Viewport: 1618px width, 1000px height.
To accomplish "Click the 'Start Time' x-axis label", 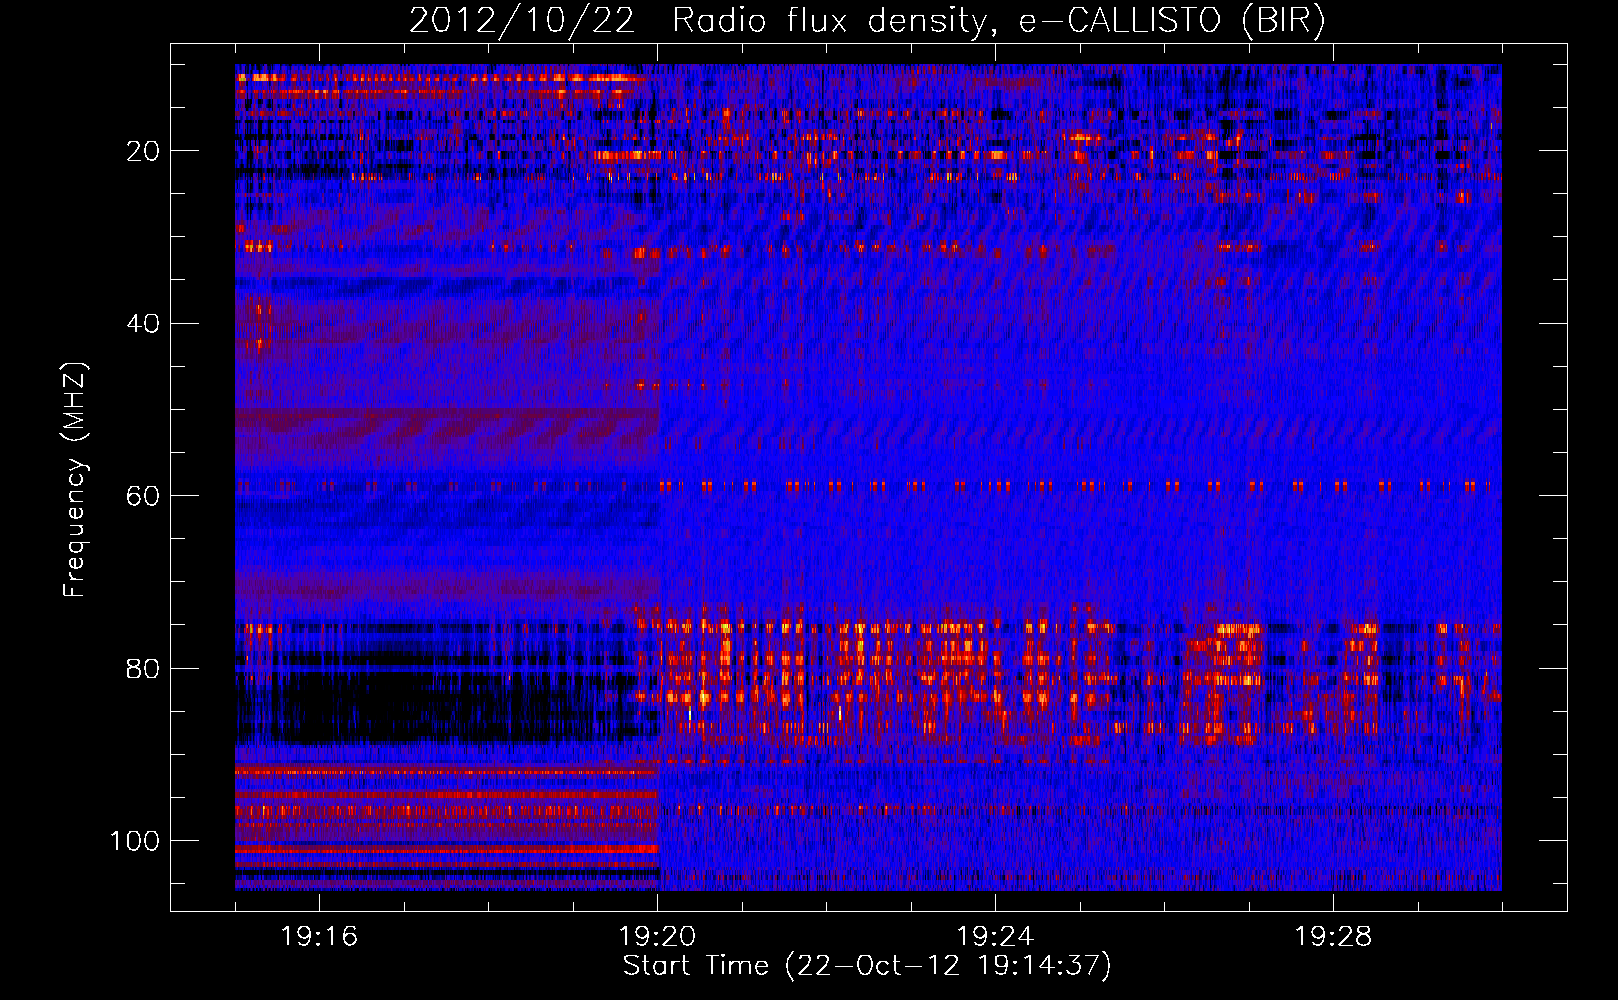I will click(x=867, y=966).
